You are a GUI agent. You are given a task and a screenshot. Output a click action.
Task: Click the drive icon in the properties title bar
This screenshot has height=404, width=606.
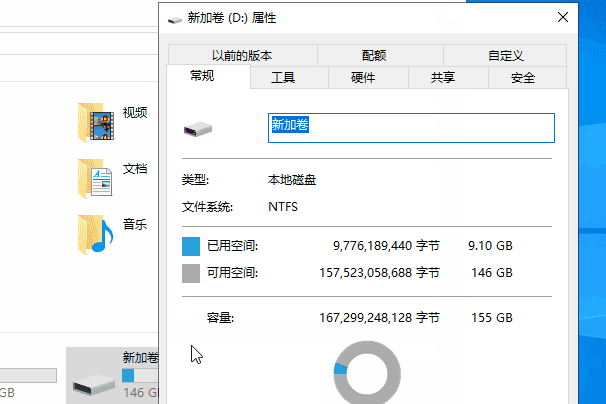coord(175,20)
